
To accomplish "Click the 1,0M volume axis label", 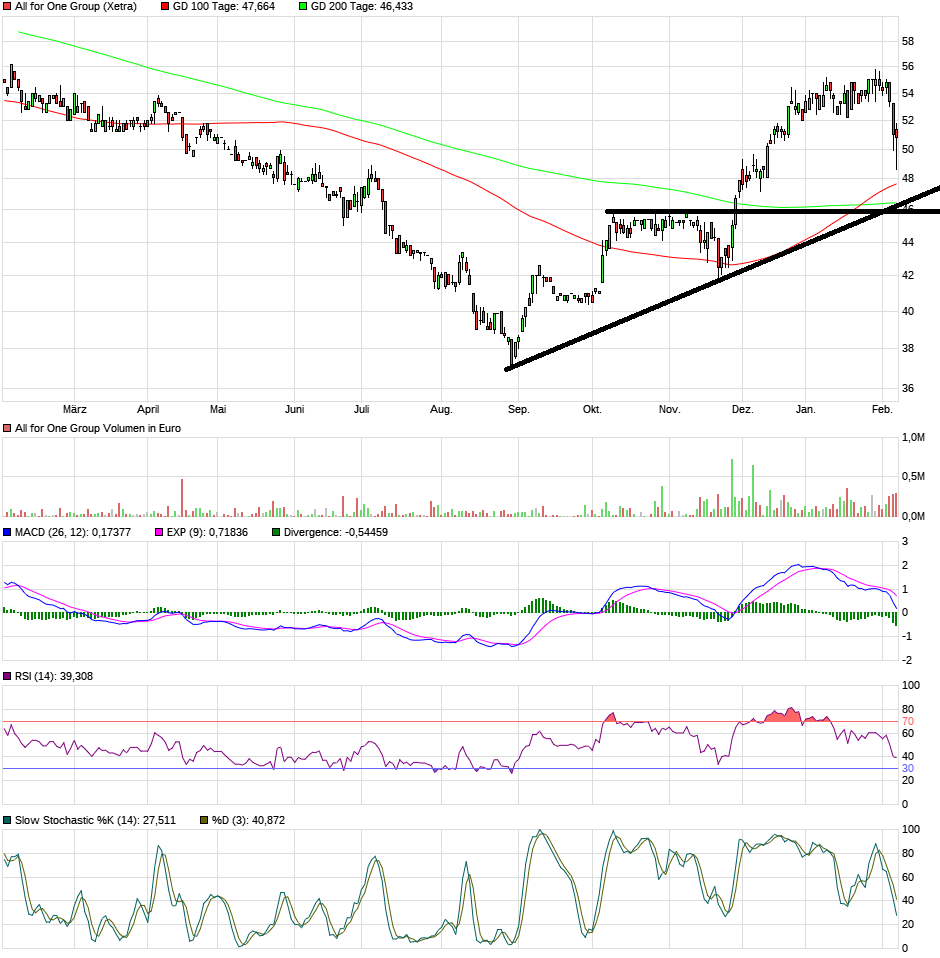I will 912,438.
